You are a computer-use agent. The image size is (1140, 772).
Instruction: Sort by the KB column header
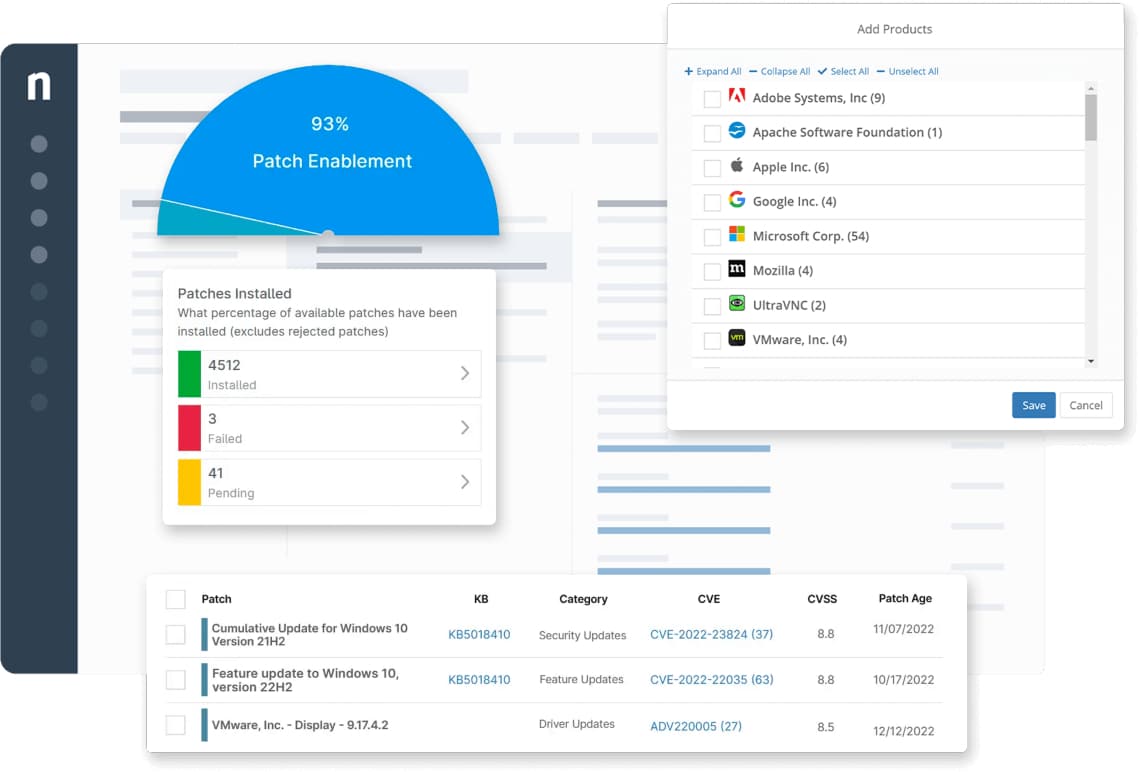pyautogui.click(x=481, y=599)
